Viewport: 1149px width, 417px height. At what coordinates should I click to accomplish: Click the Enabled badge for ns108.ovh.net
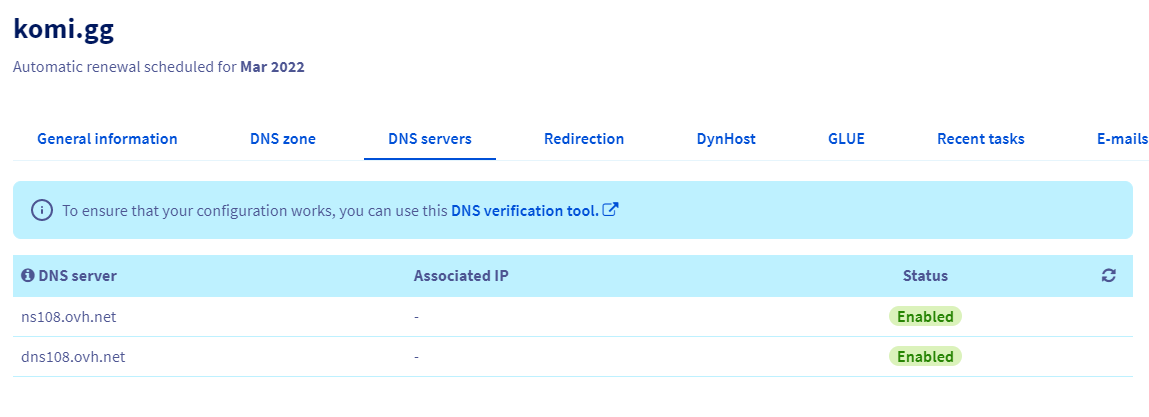(x=925, y=317)
